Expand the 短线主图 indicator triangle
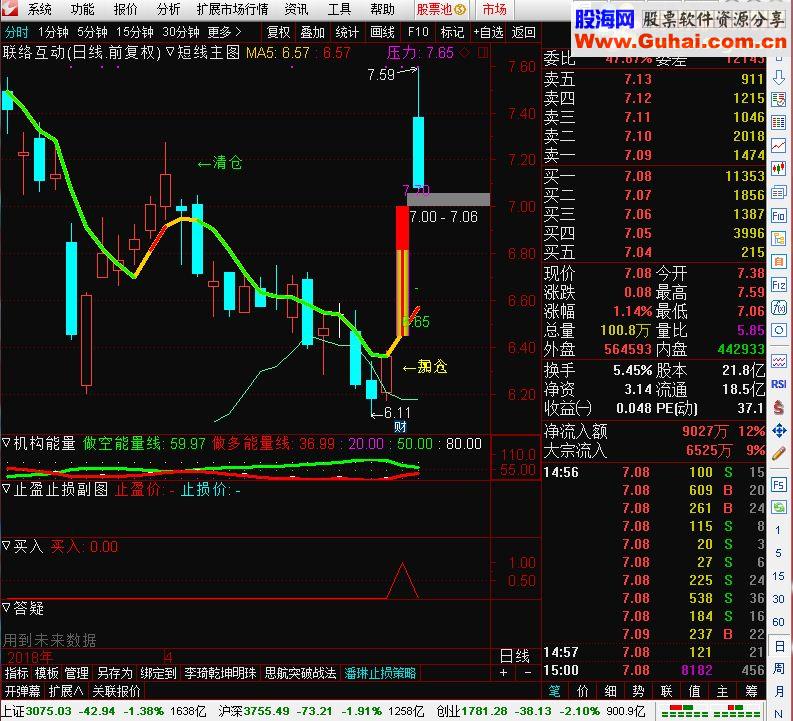The height and width of the screenshot is (721, 793). [x=170, y=51]
